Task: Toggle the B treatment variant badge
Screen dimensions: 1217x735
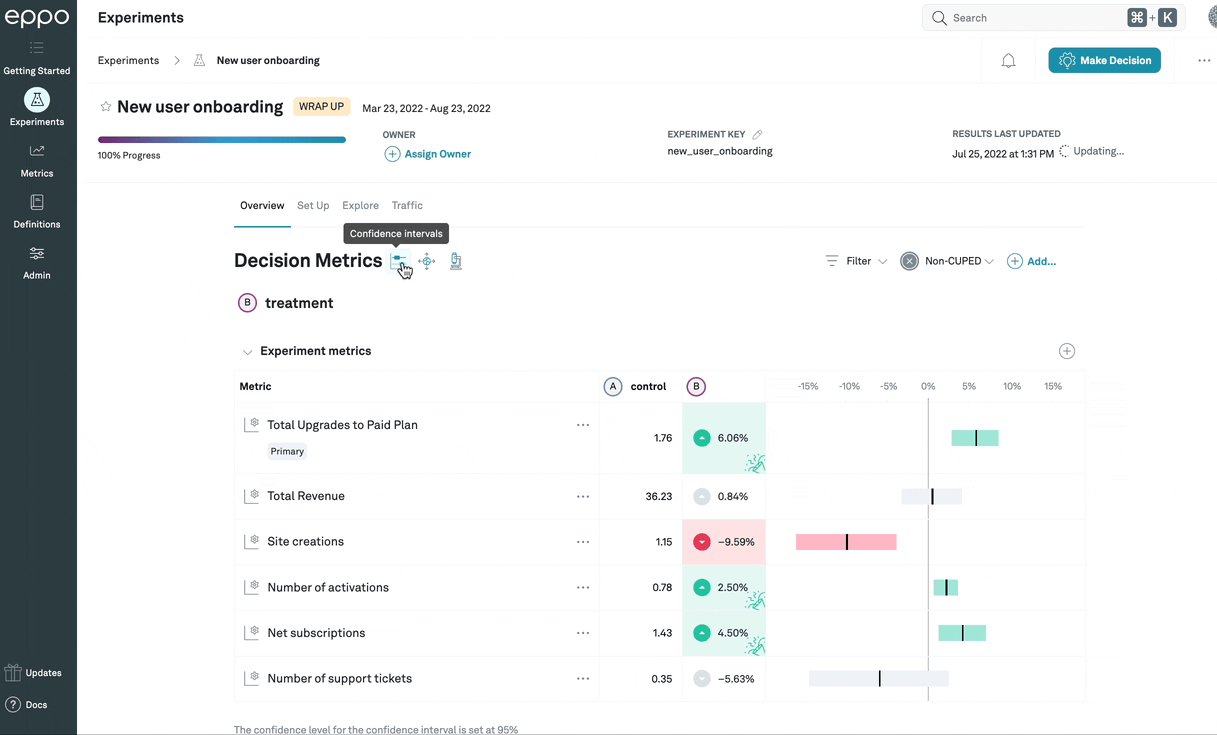Action: (247, 302)
